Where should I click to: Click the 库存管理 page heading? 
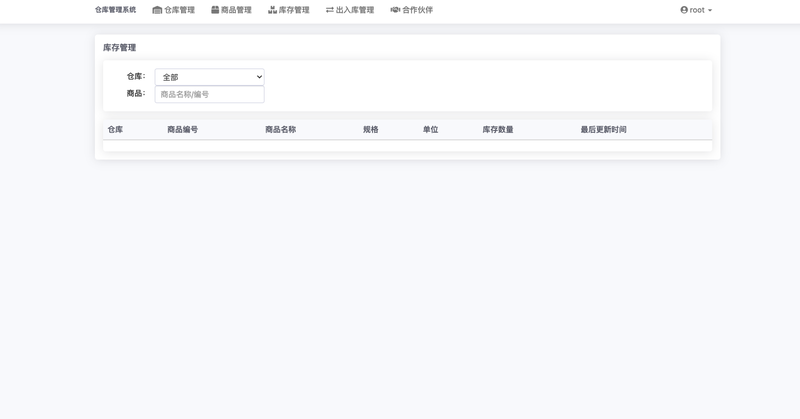pos(119,47)
